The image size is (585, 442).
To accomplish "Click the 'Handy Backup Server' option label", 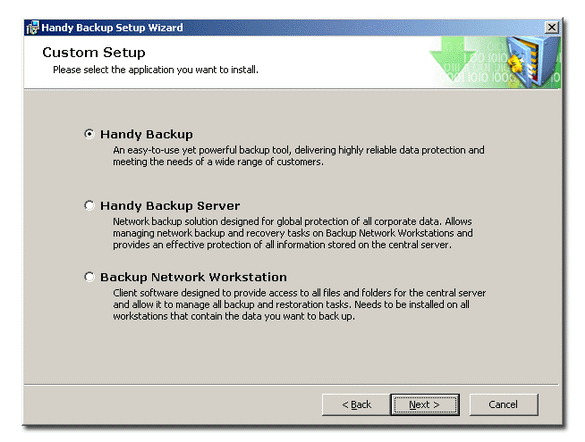I will (170, 206).
